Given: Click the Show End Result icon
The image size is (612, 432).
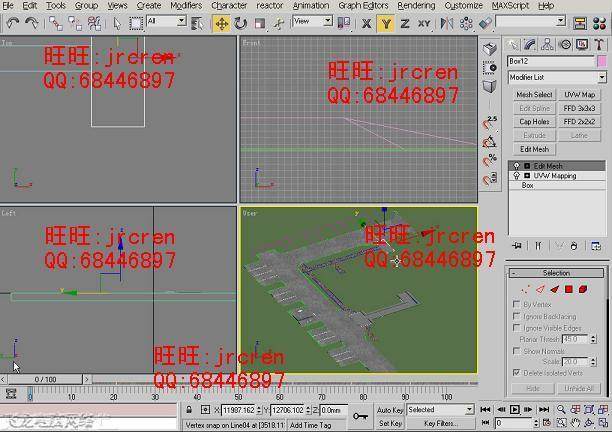Looking at the screenshot, I should (538, 246).
